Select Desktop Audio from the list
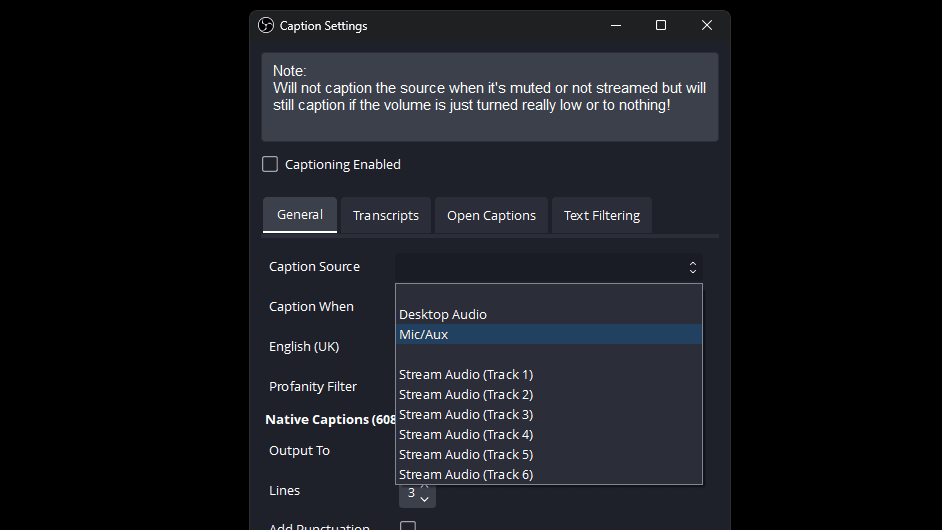The image size is (942, 530). point(443,315)
